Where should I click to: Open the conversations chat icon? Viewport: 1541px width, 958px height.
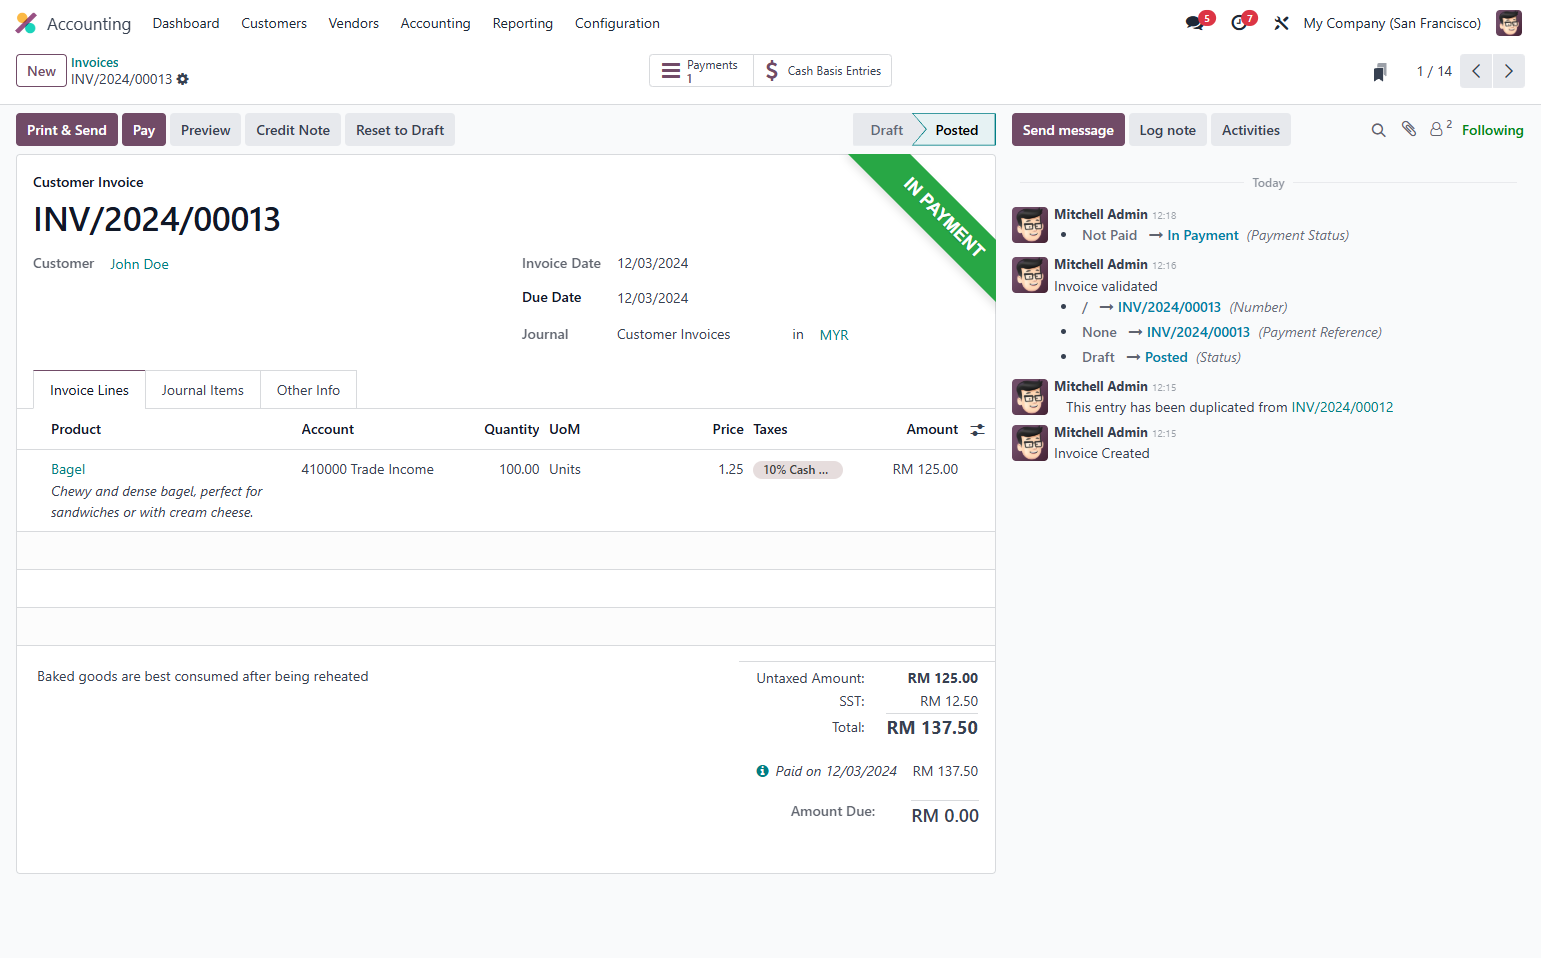[1195, 23]
